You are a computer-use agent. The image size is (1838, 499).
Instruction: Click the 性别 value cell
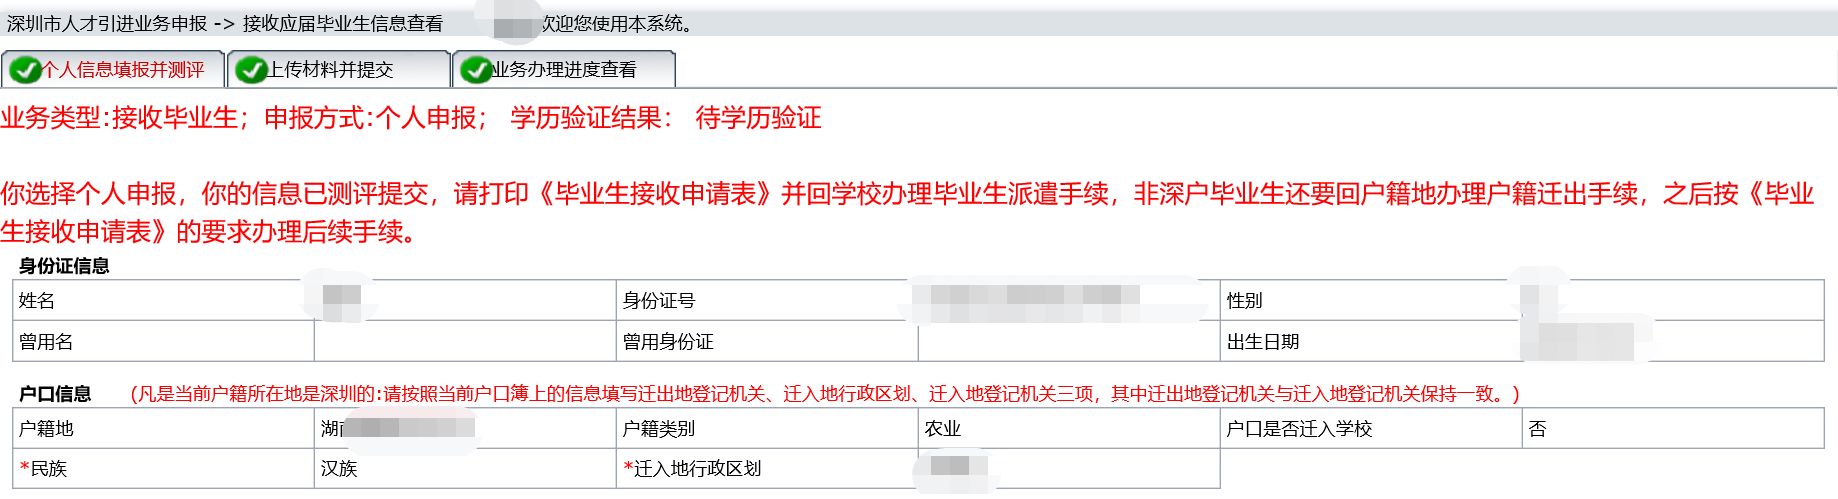[1673, 300]
